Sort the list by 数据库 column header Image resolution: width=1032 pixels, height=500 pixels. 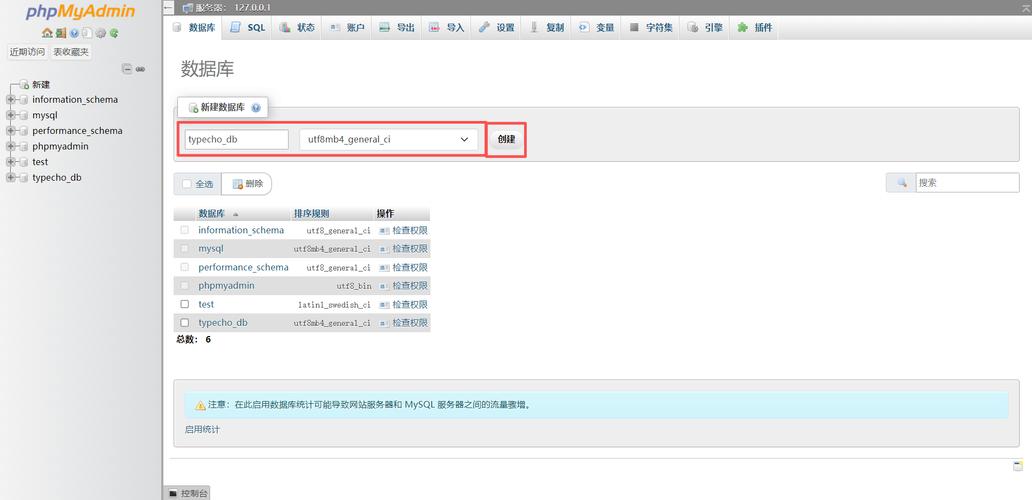click(x=211, y=214)
